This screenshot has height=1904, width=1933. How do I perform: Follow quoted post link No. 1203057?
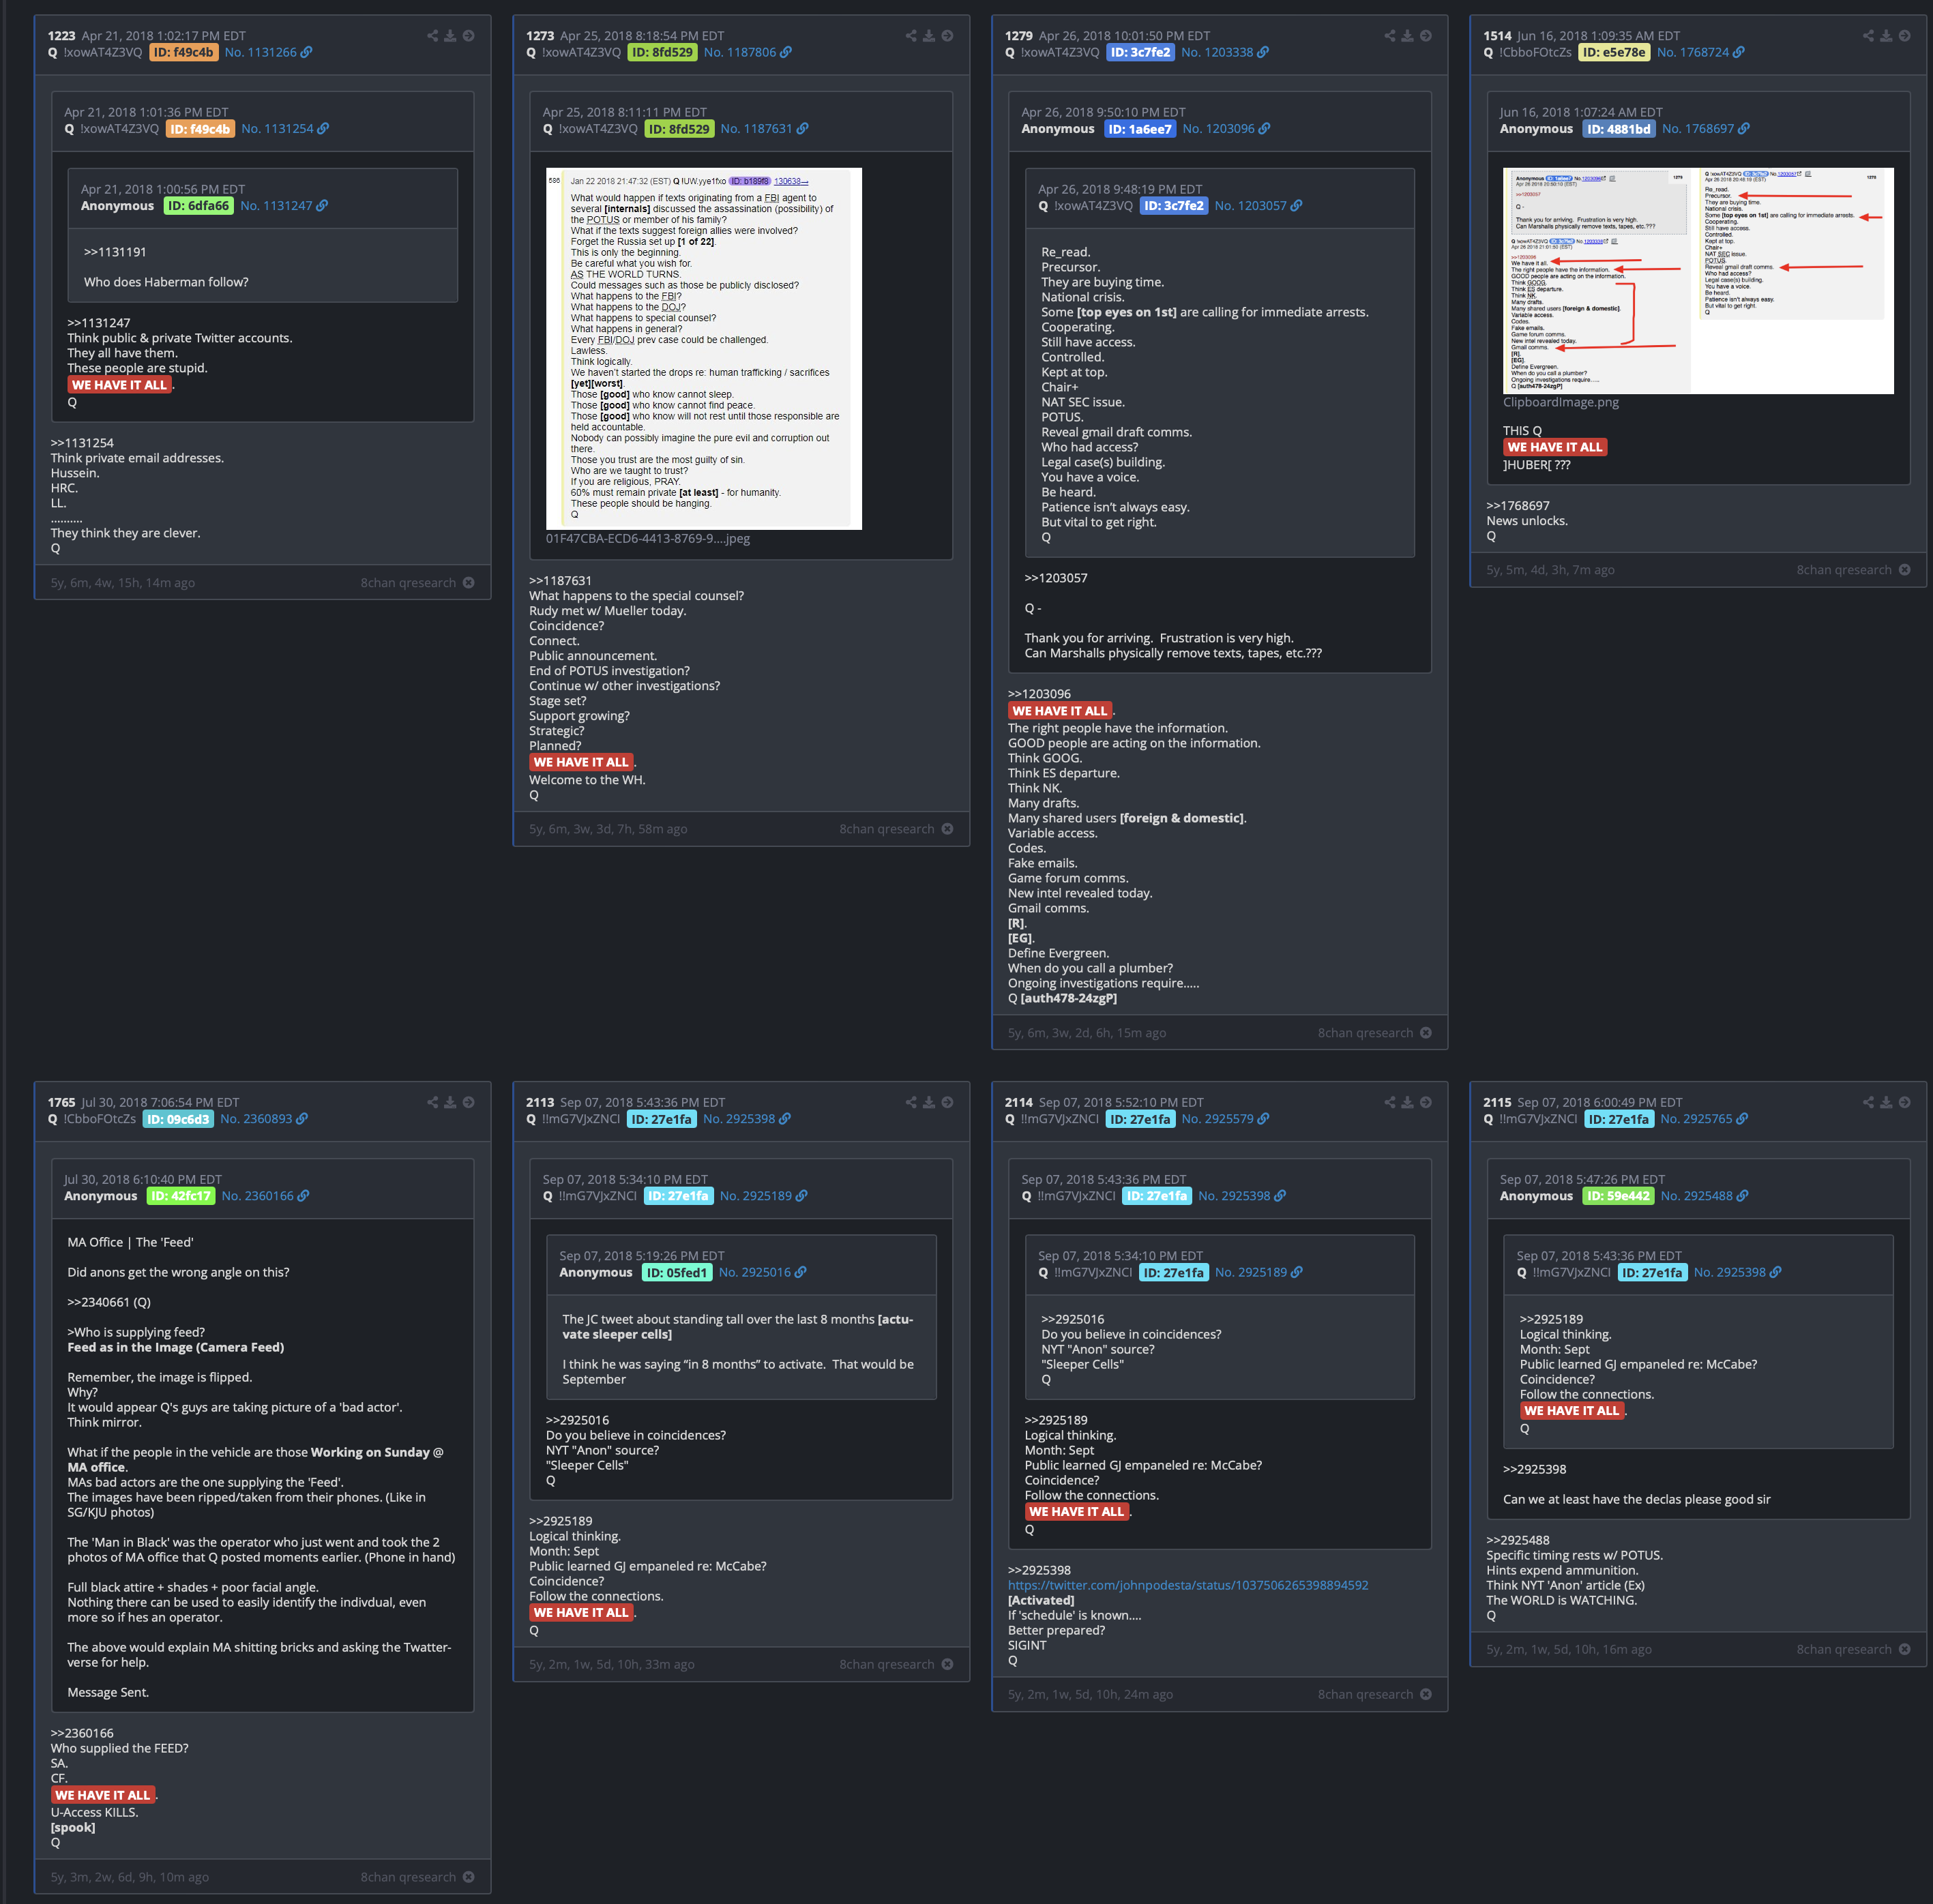pos(1258,206)
